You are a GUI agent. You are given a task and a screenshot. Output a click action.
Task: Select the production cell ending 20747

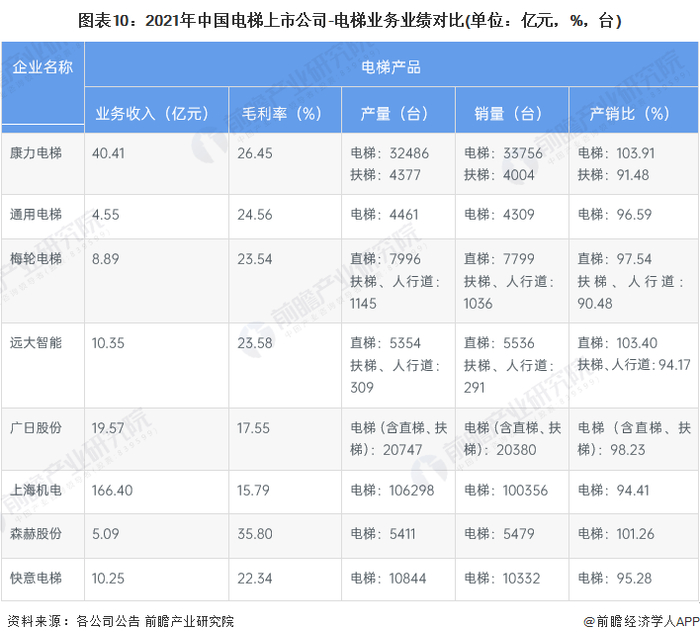399,439
